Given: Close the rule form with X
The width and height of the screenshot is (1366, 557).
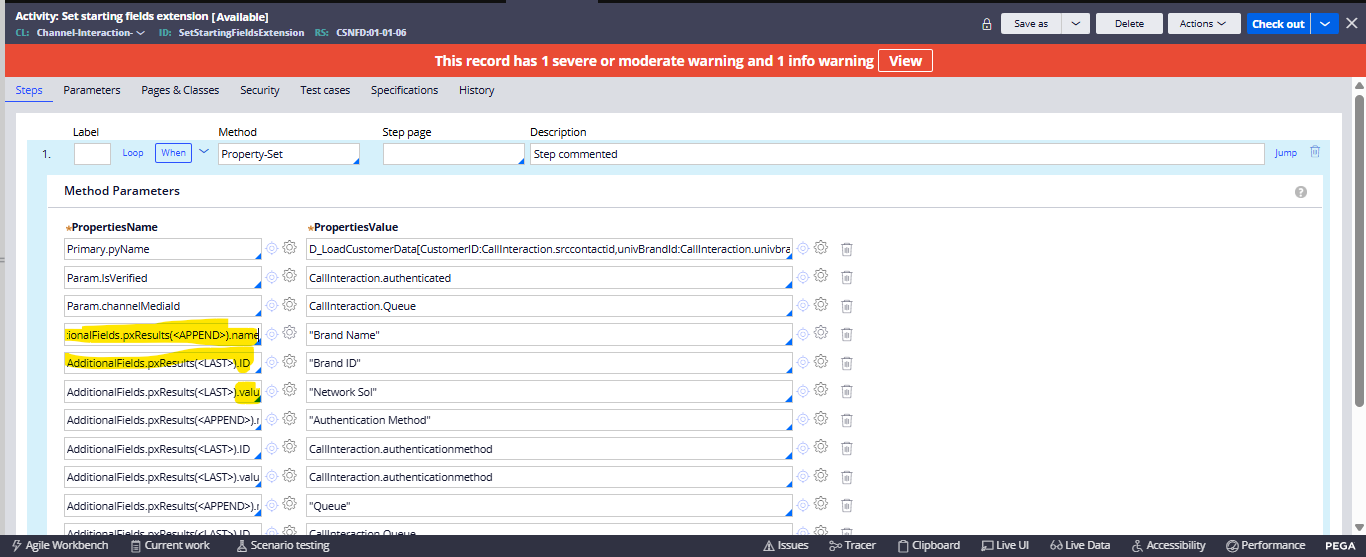Looking at the screenshot, I should 1352,24.
